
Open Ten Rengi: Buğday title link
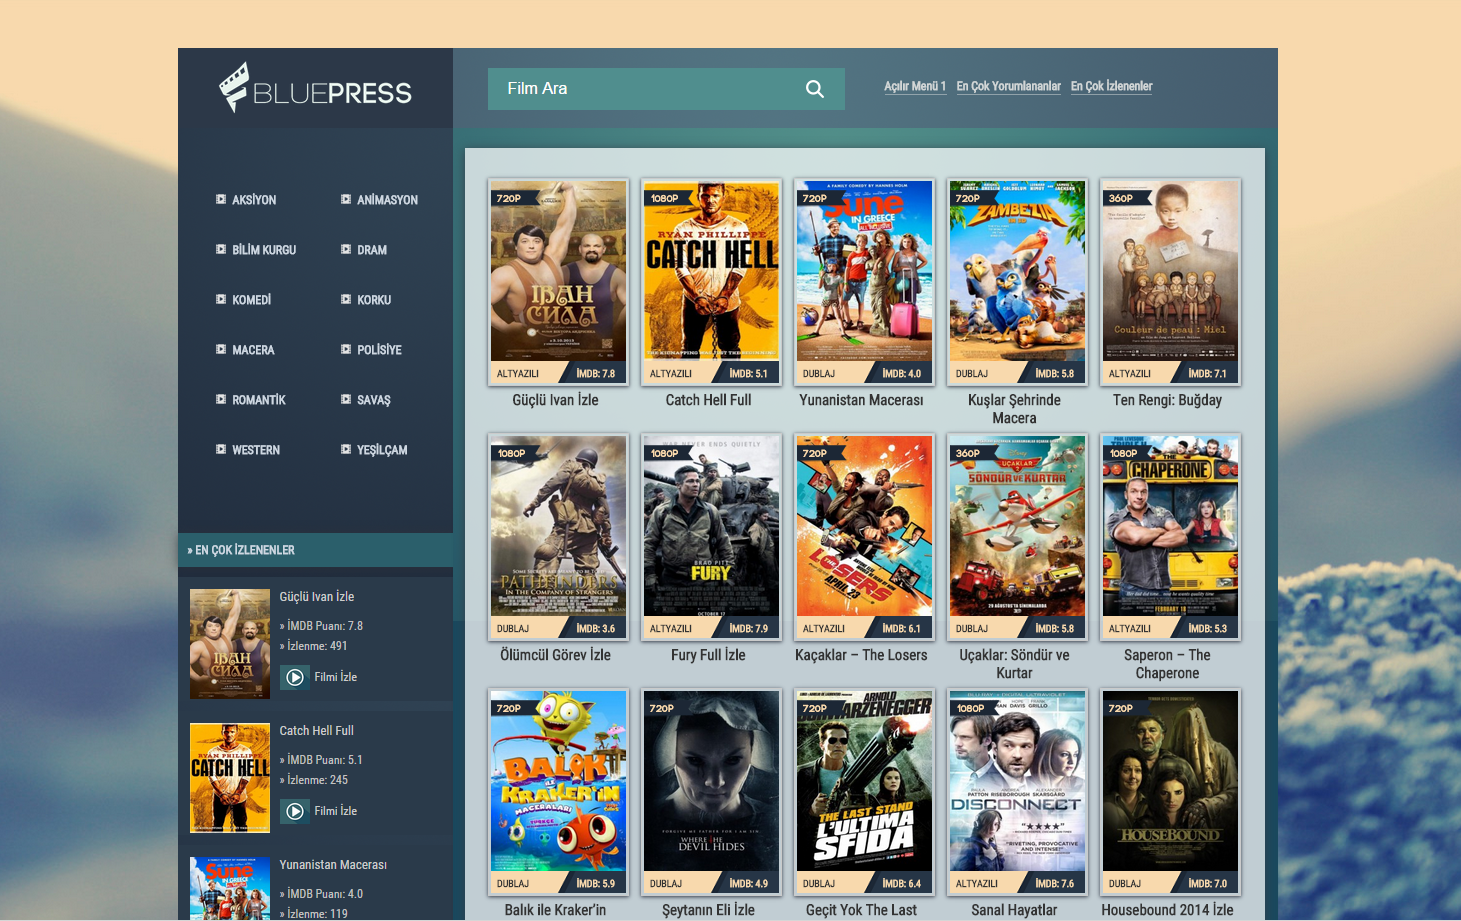point(1167,400)
